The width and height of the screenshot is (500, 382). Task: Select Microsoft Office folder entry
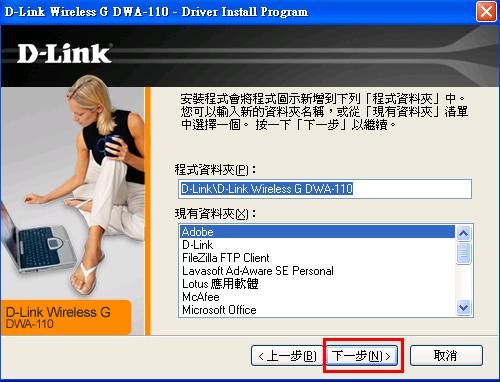click(x=317, y=310)
